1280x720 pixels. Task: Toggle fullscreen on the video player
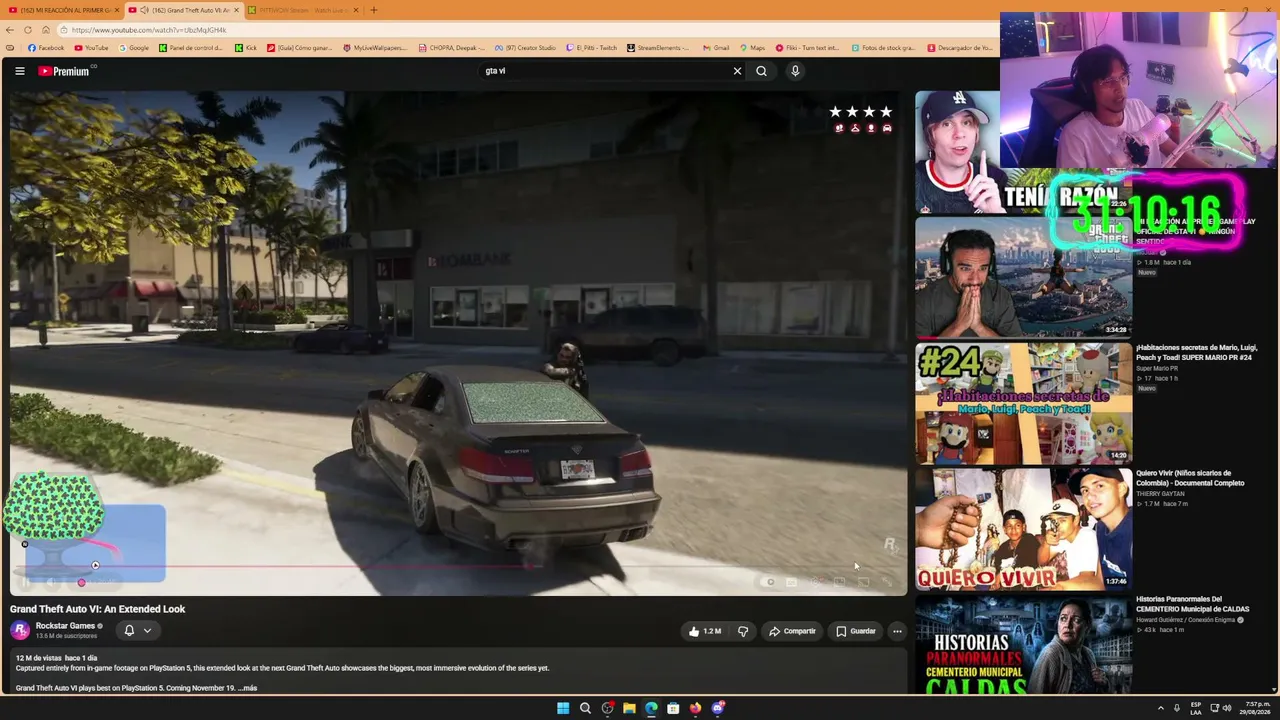[887, 582]
